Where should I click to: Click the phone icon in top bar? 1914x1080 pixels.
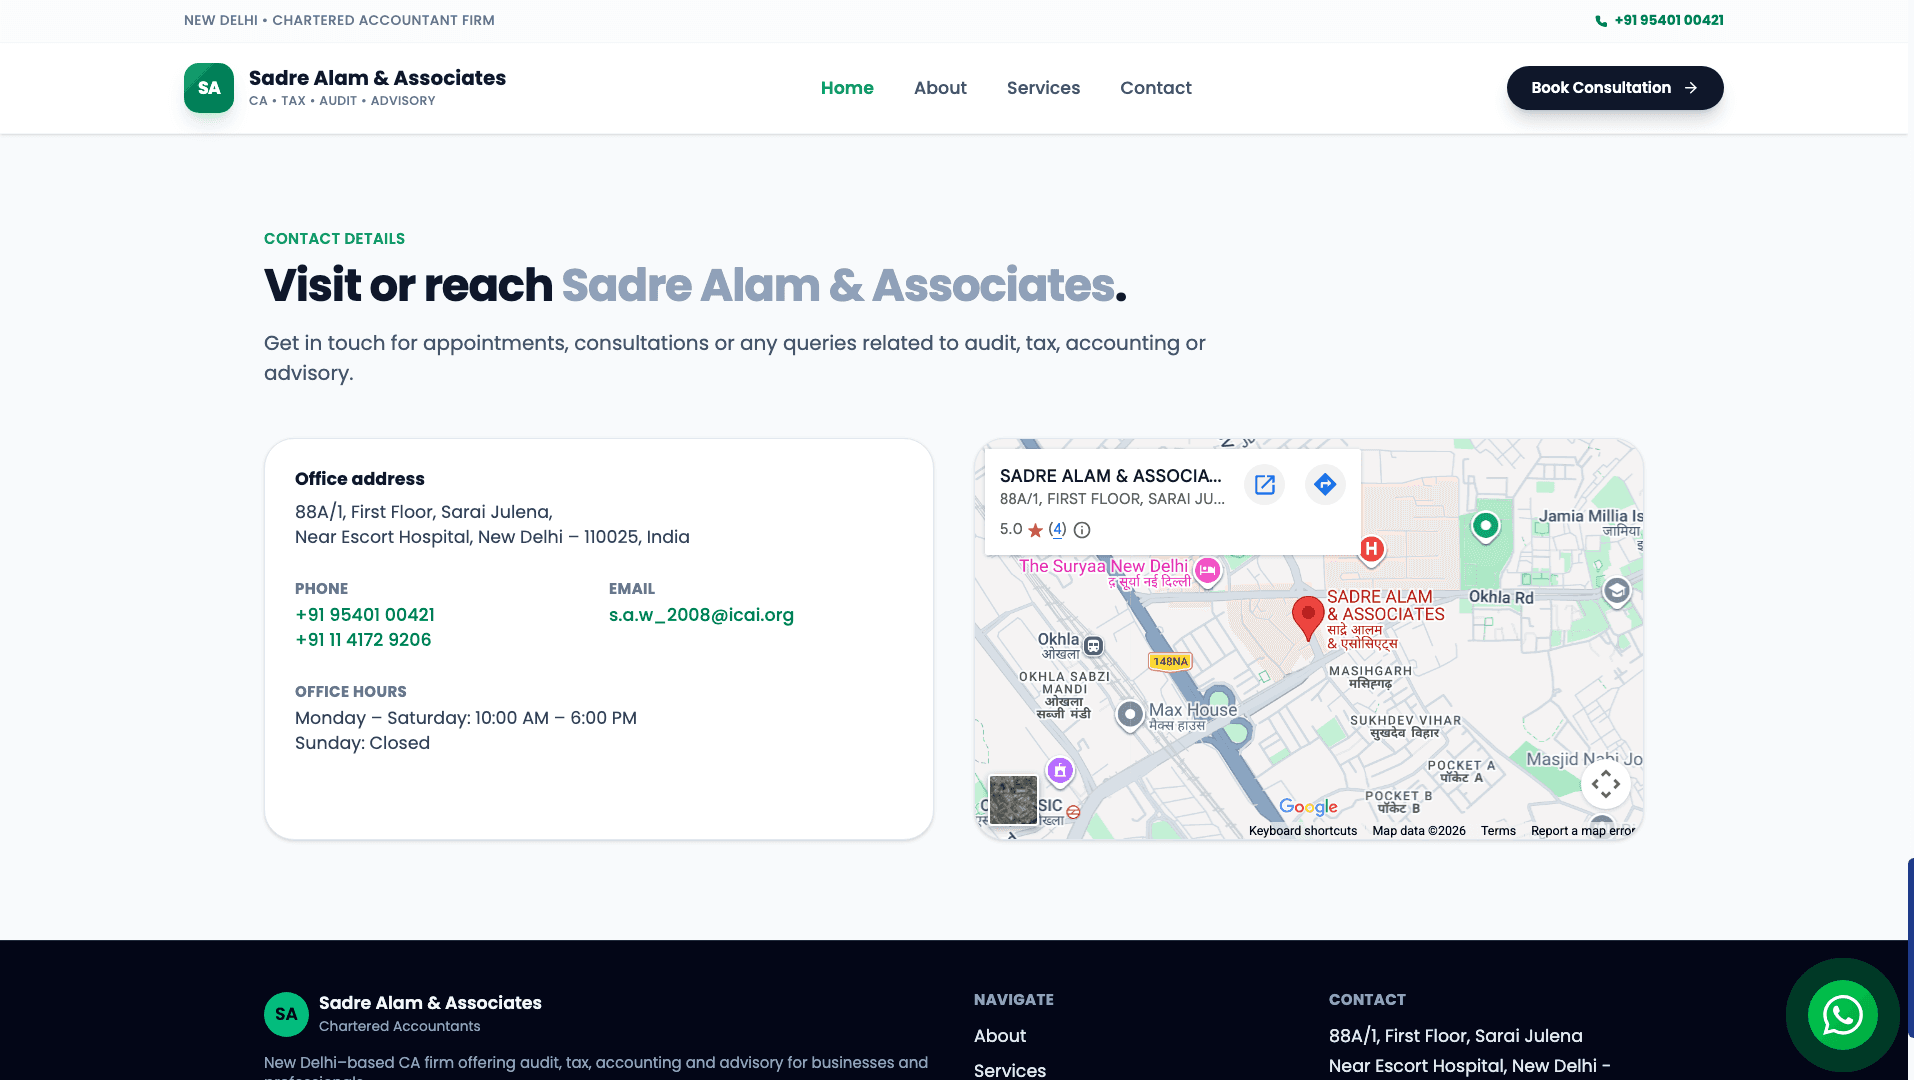tap(1601, 21)
